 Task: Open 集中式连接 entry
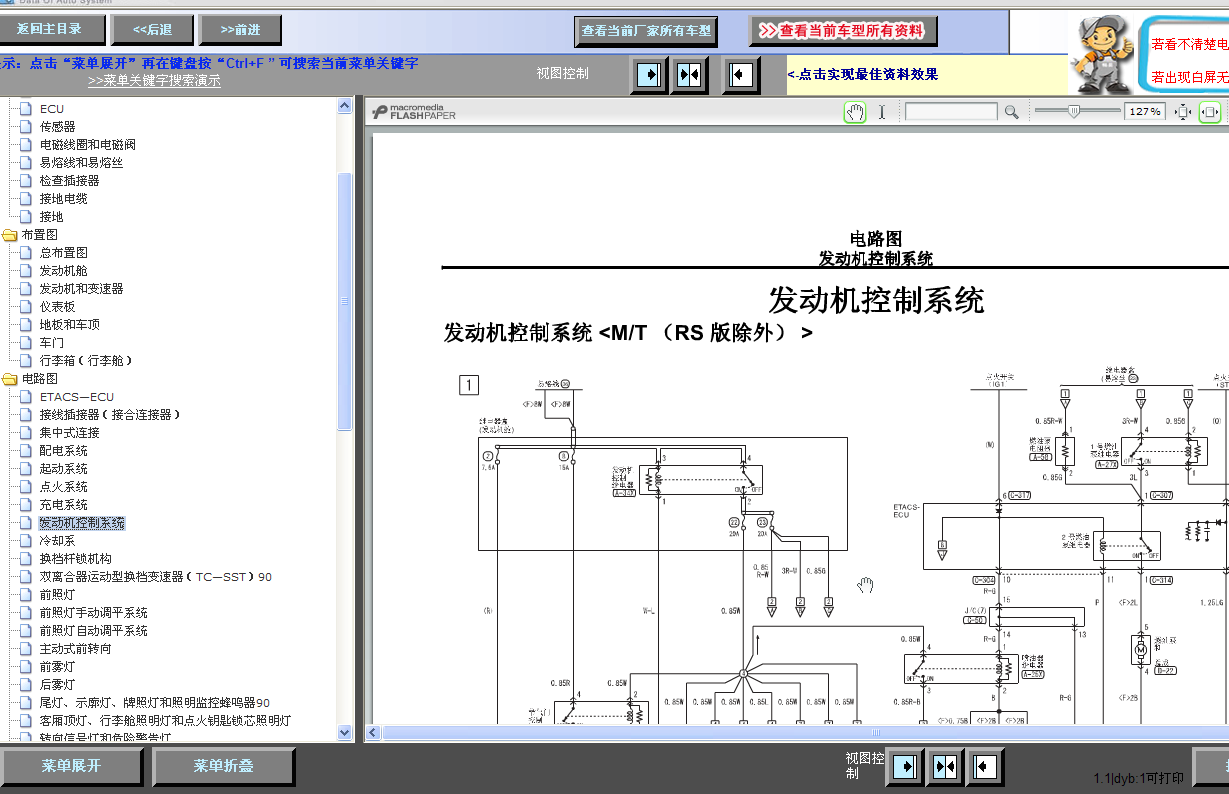[x=70, y=433]
